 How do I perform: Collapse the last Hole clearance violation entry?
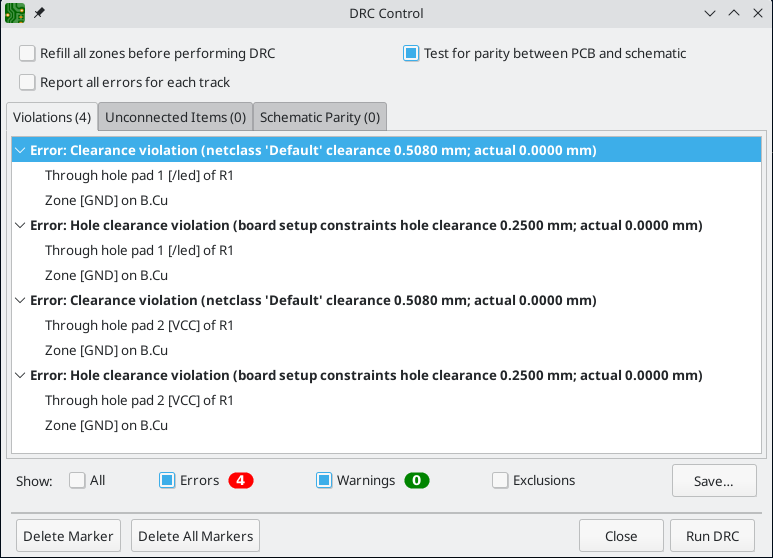point(20,376)
